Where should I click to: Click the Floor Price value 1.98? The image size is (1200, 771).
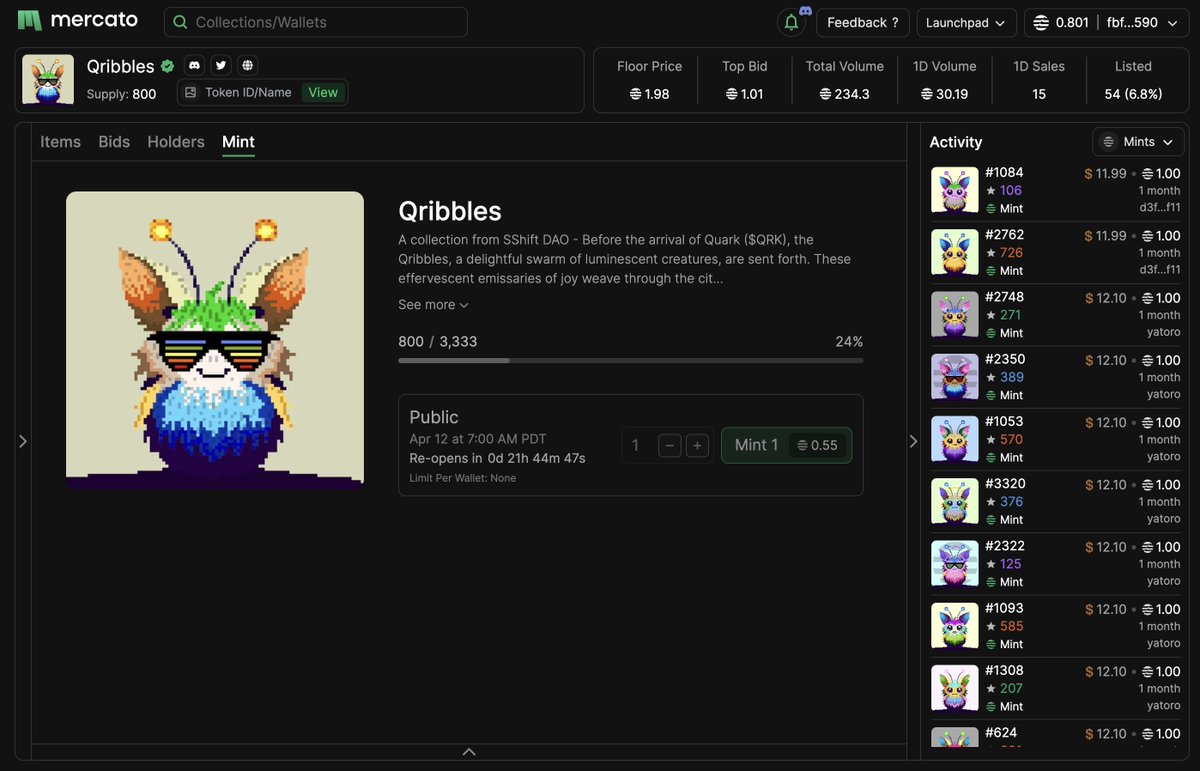click(649, 94)
